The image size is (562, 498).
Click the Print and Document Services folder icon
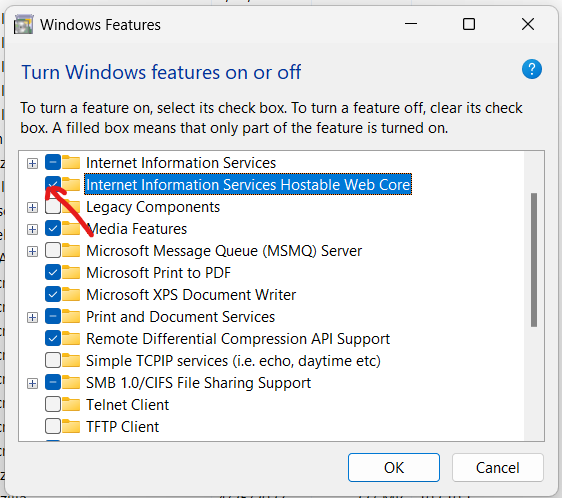(x=71, y=317)
